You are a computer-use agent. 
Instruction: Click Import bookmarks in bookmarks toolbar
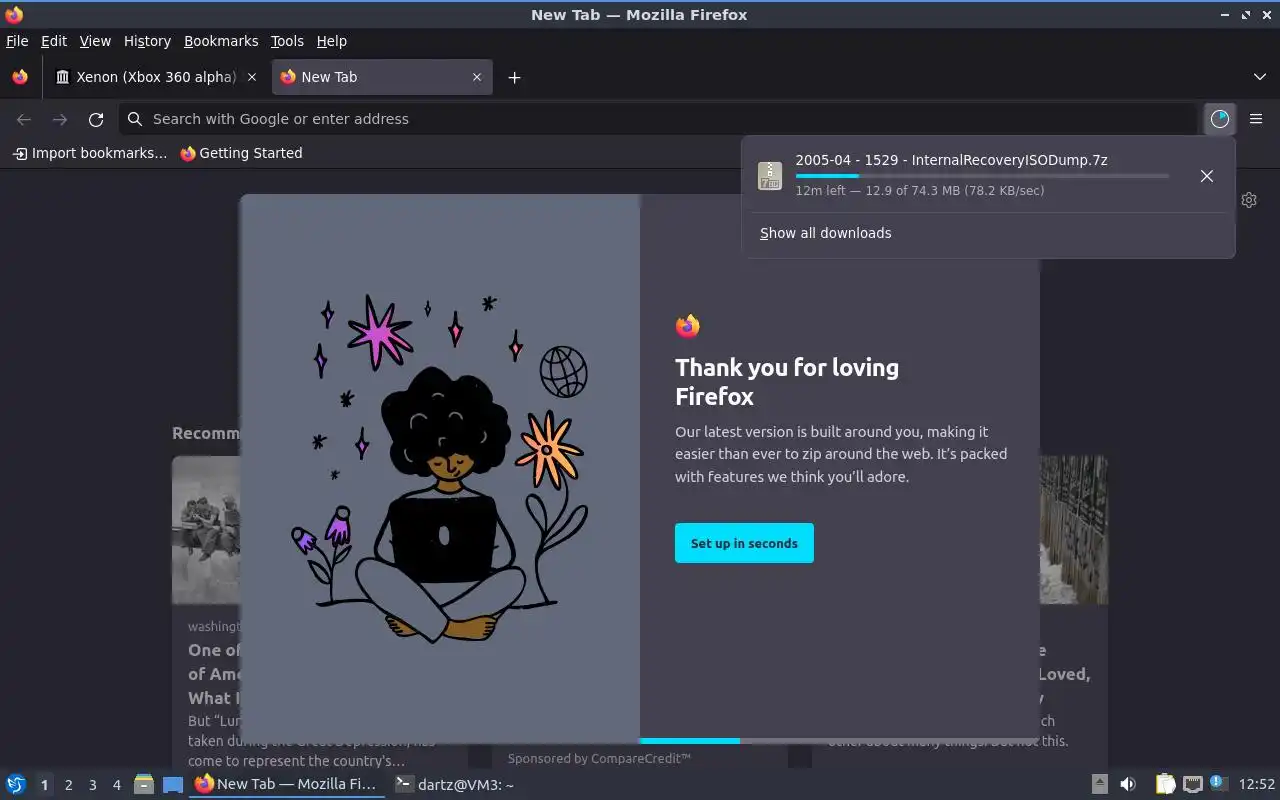pos(90,153)
